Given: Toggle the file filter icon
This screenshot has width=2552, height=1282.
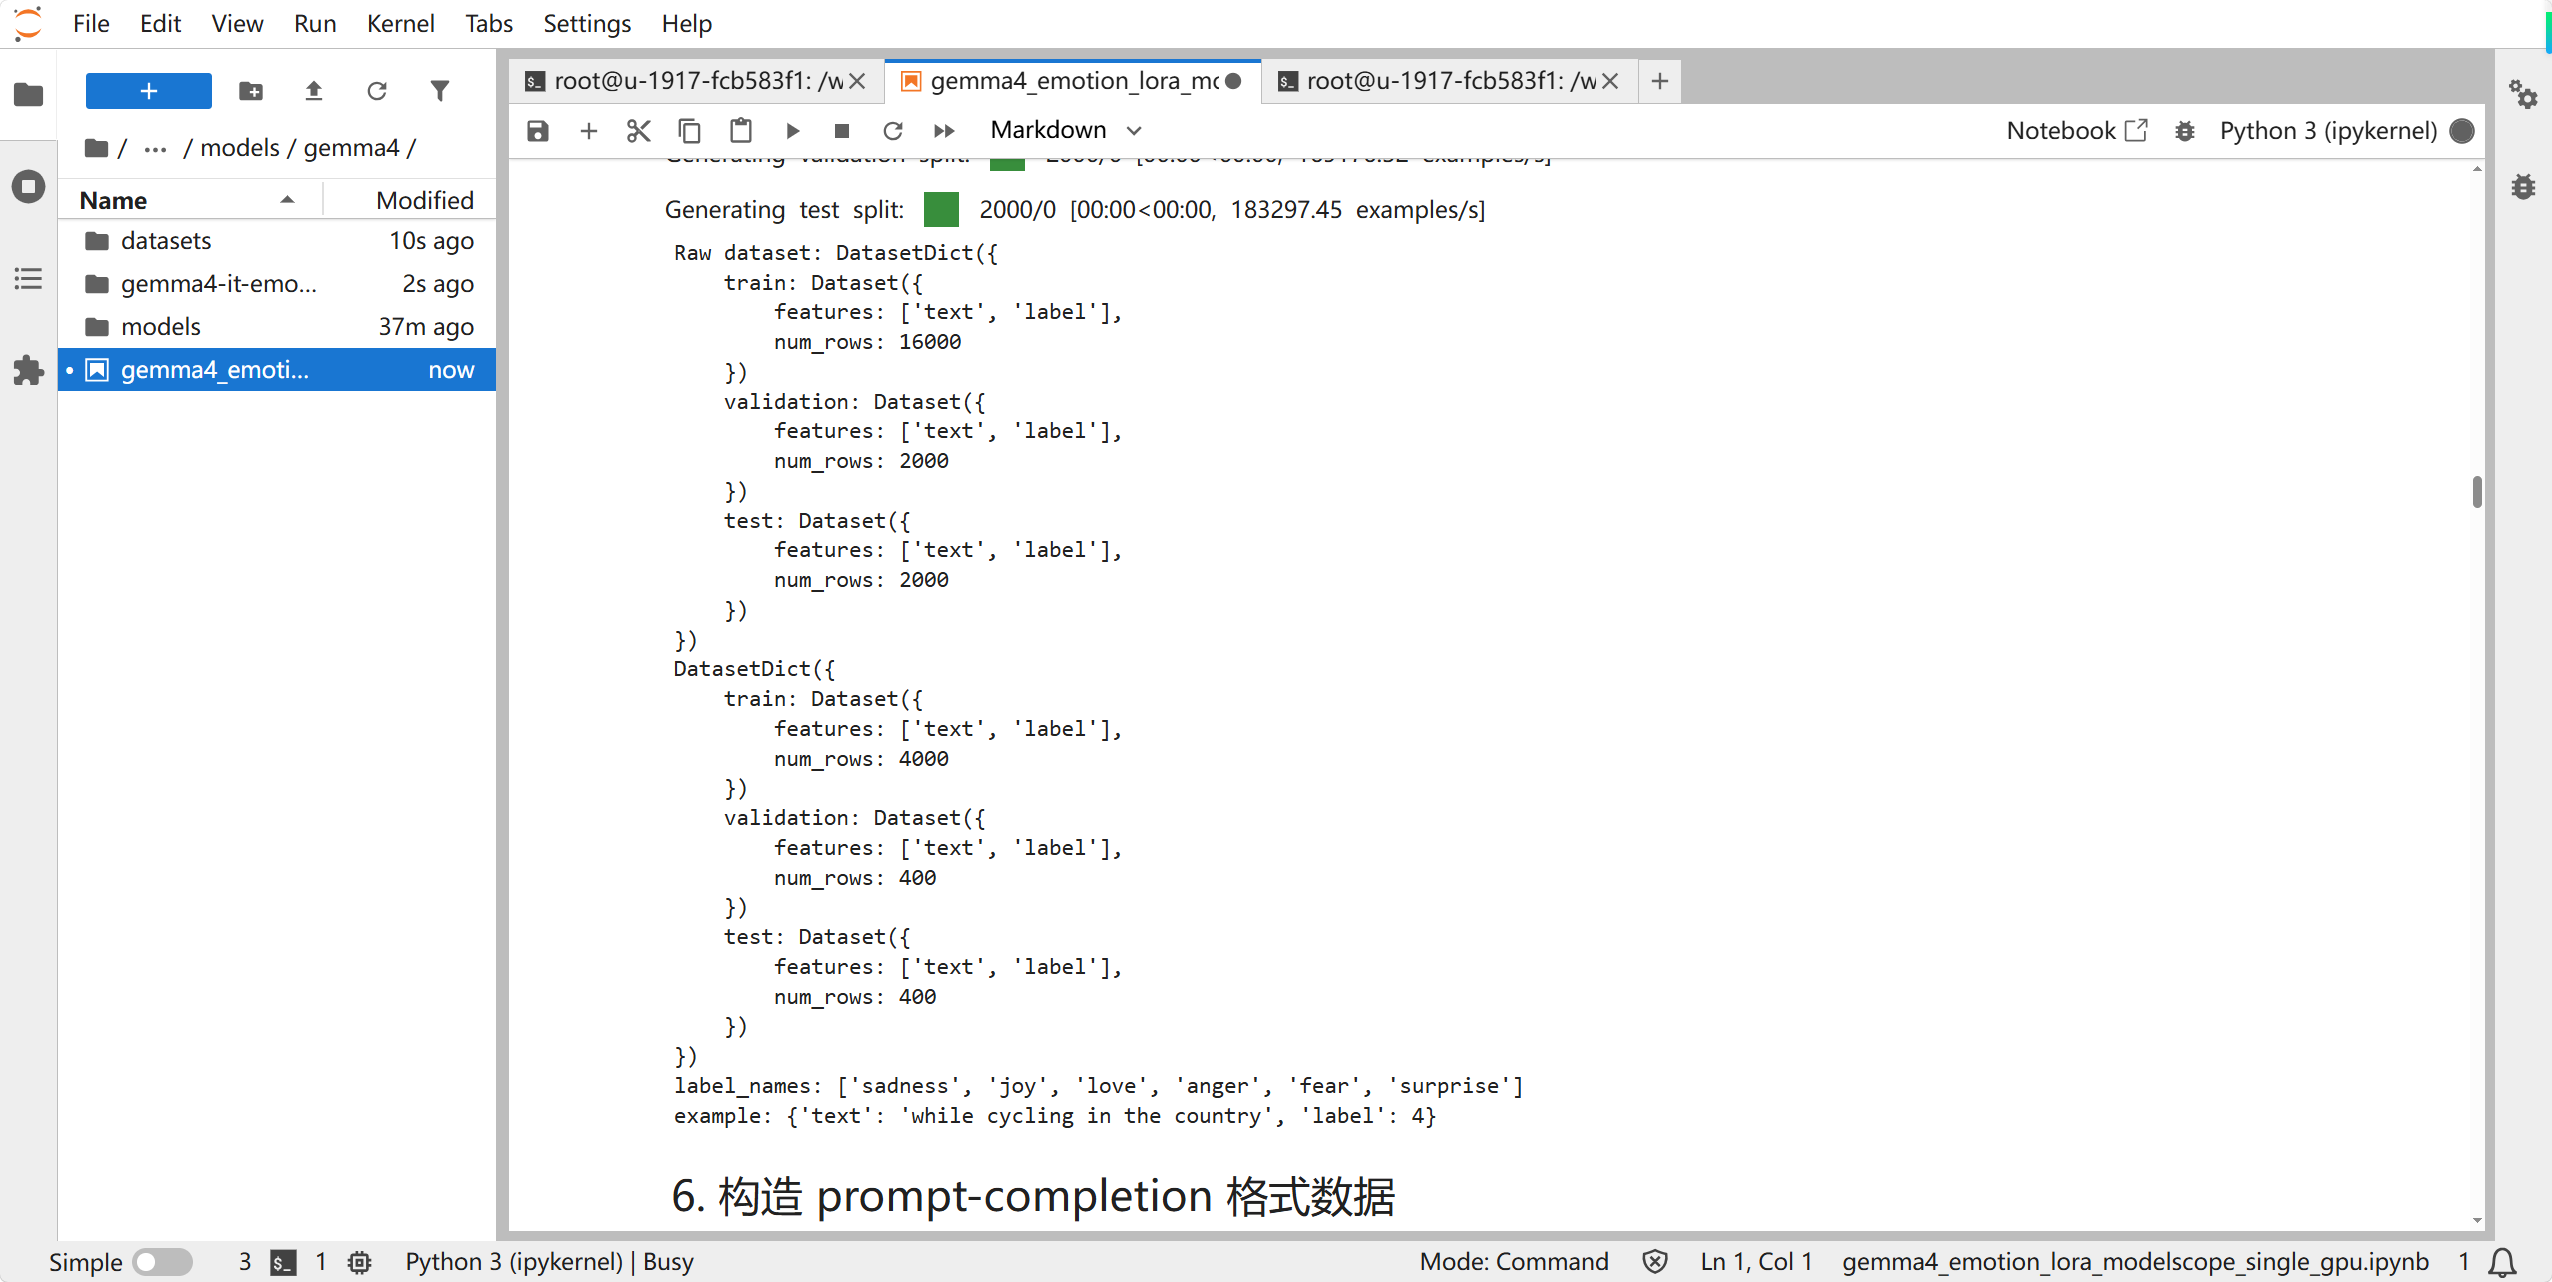Looking at the screenshot, I should 440,91.
